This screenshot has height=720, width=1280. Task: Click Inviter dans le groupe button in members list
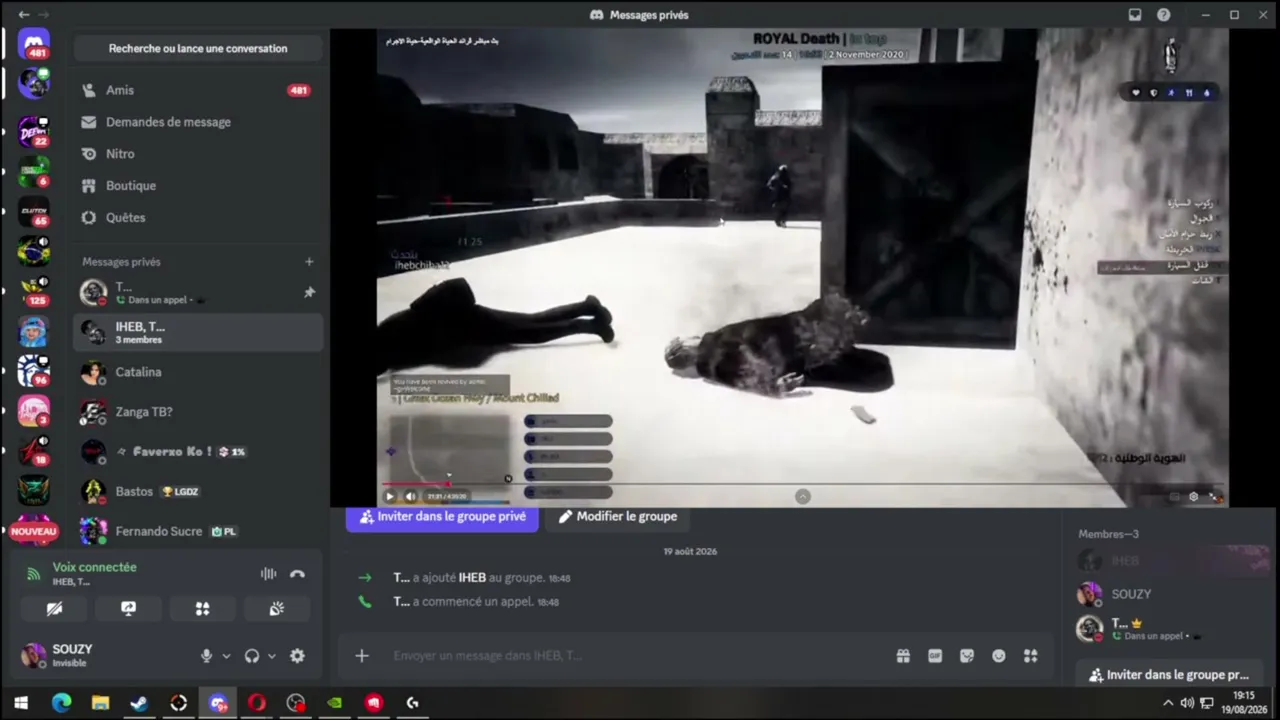1169,675
